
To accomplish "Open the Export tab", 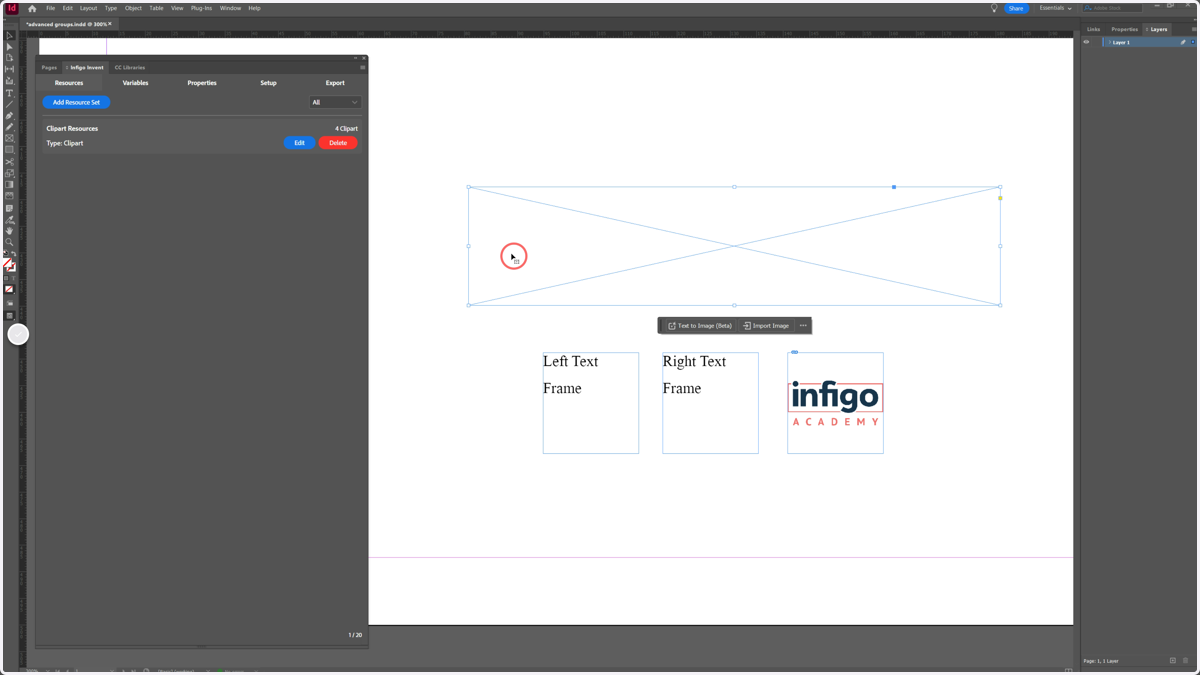I will 335,83.
